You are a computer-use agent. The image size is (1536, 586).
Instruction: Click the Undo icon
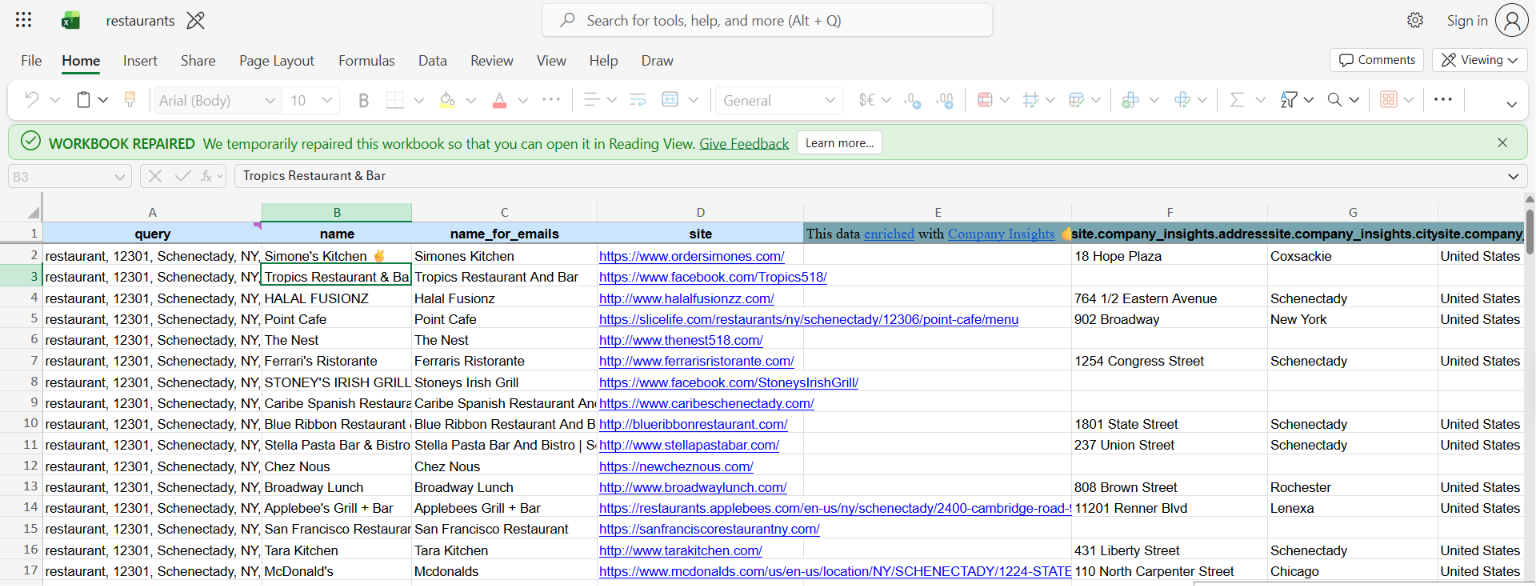pos(32,100)
